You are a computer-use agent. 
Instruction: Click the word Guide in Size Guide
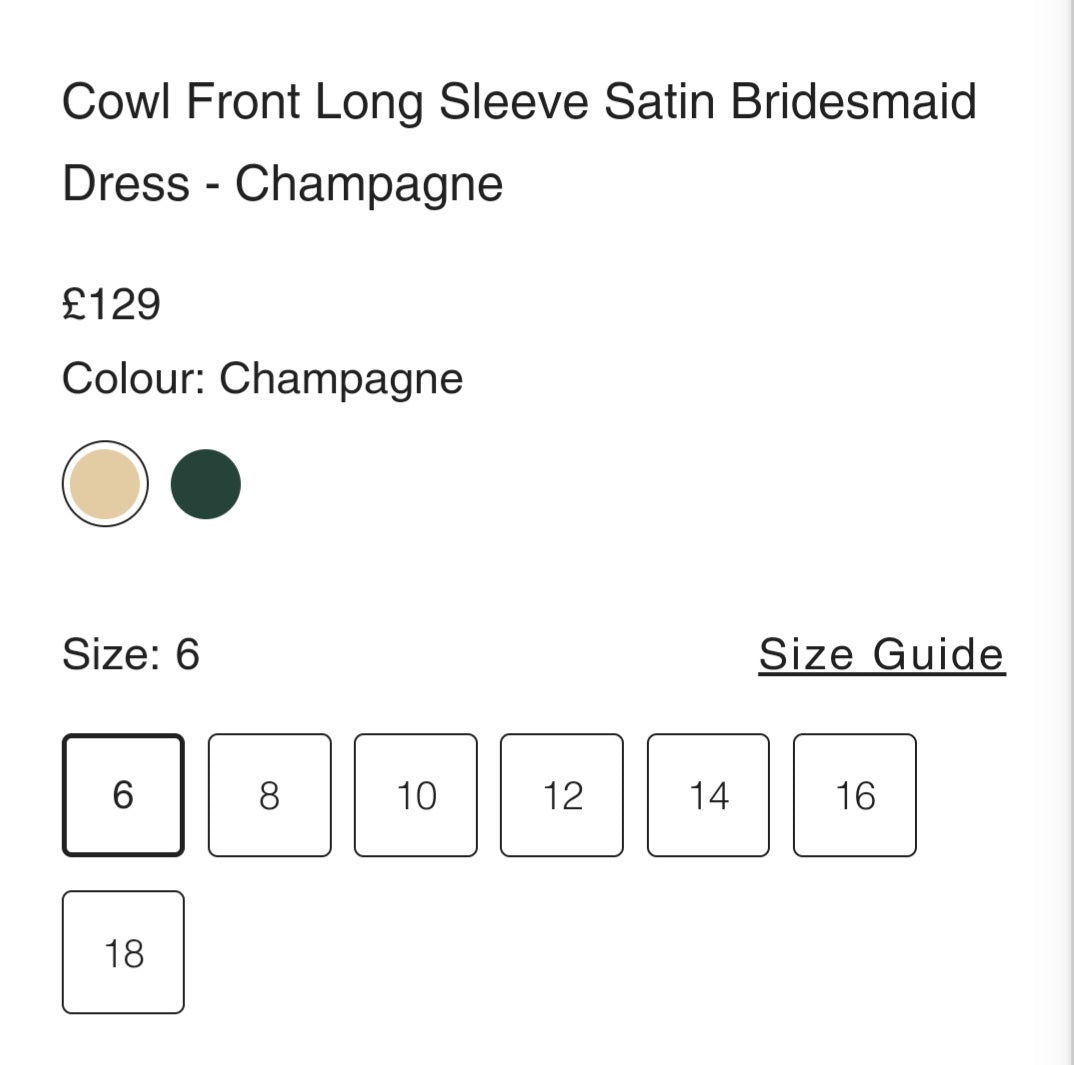coord(938,654)
